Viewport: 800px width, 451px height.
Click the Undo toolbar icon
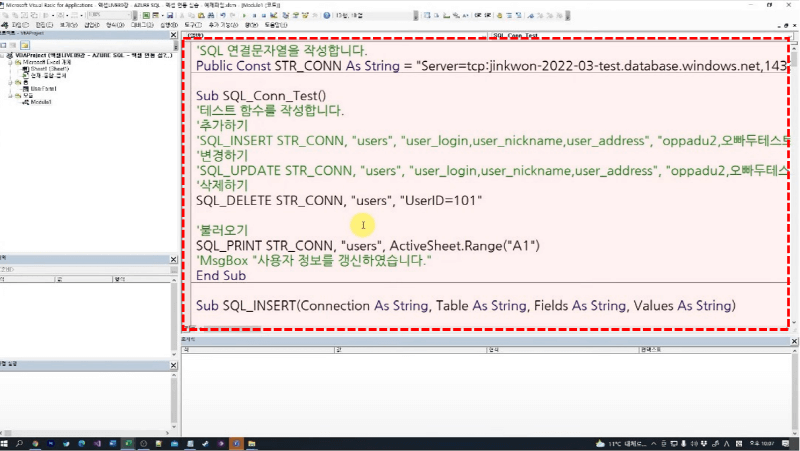tap(223, 15)
